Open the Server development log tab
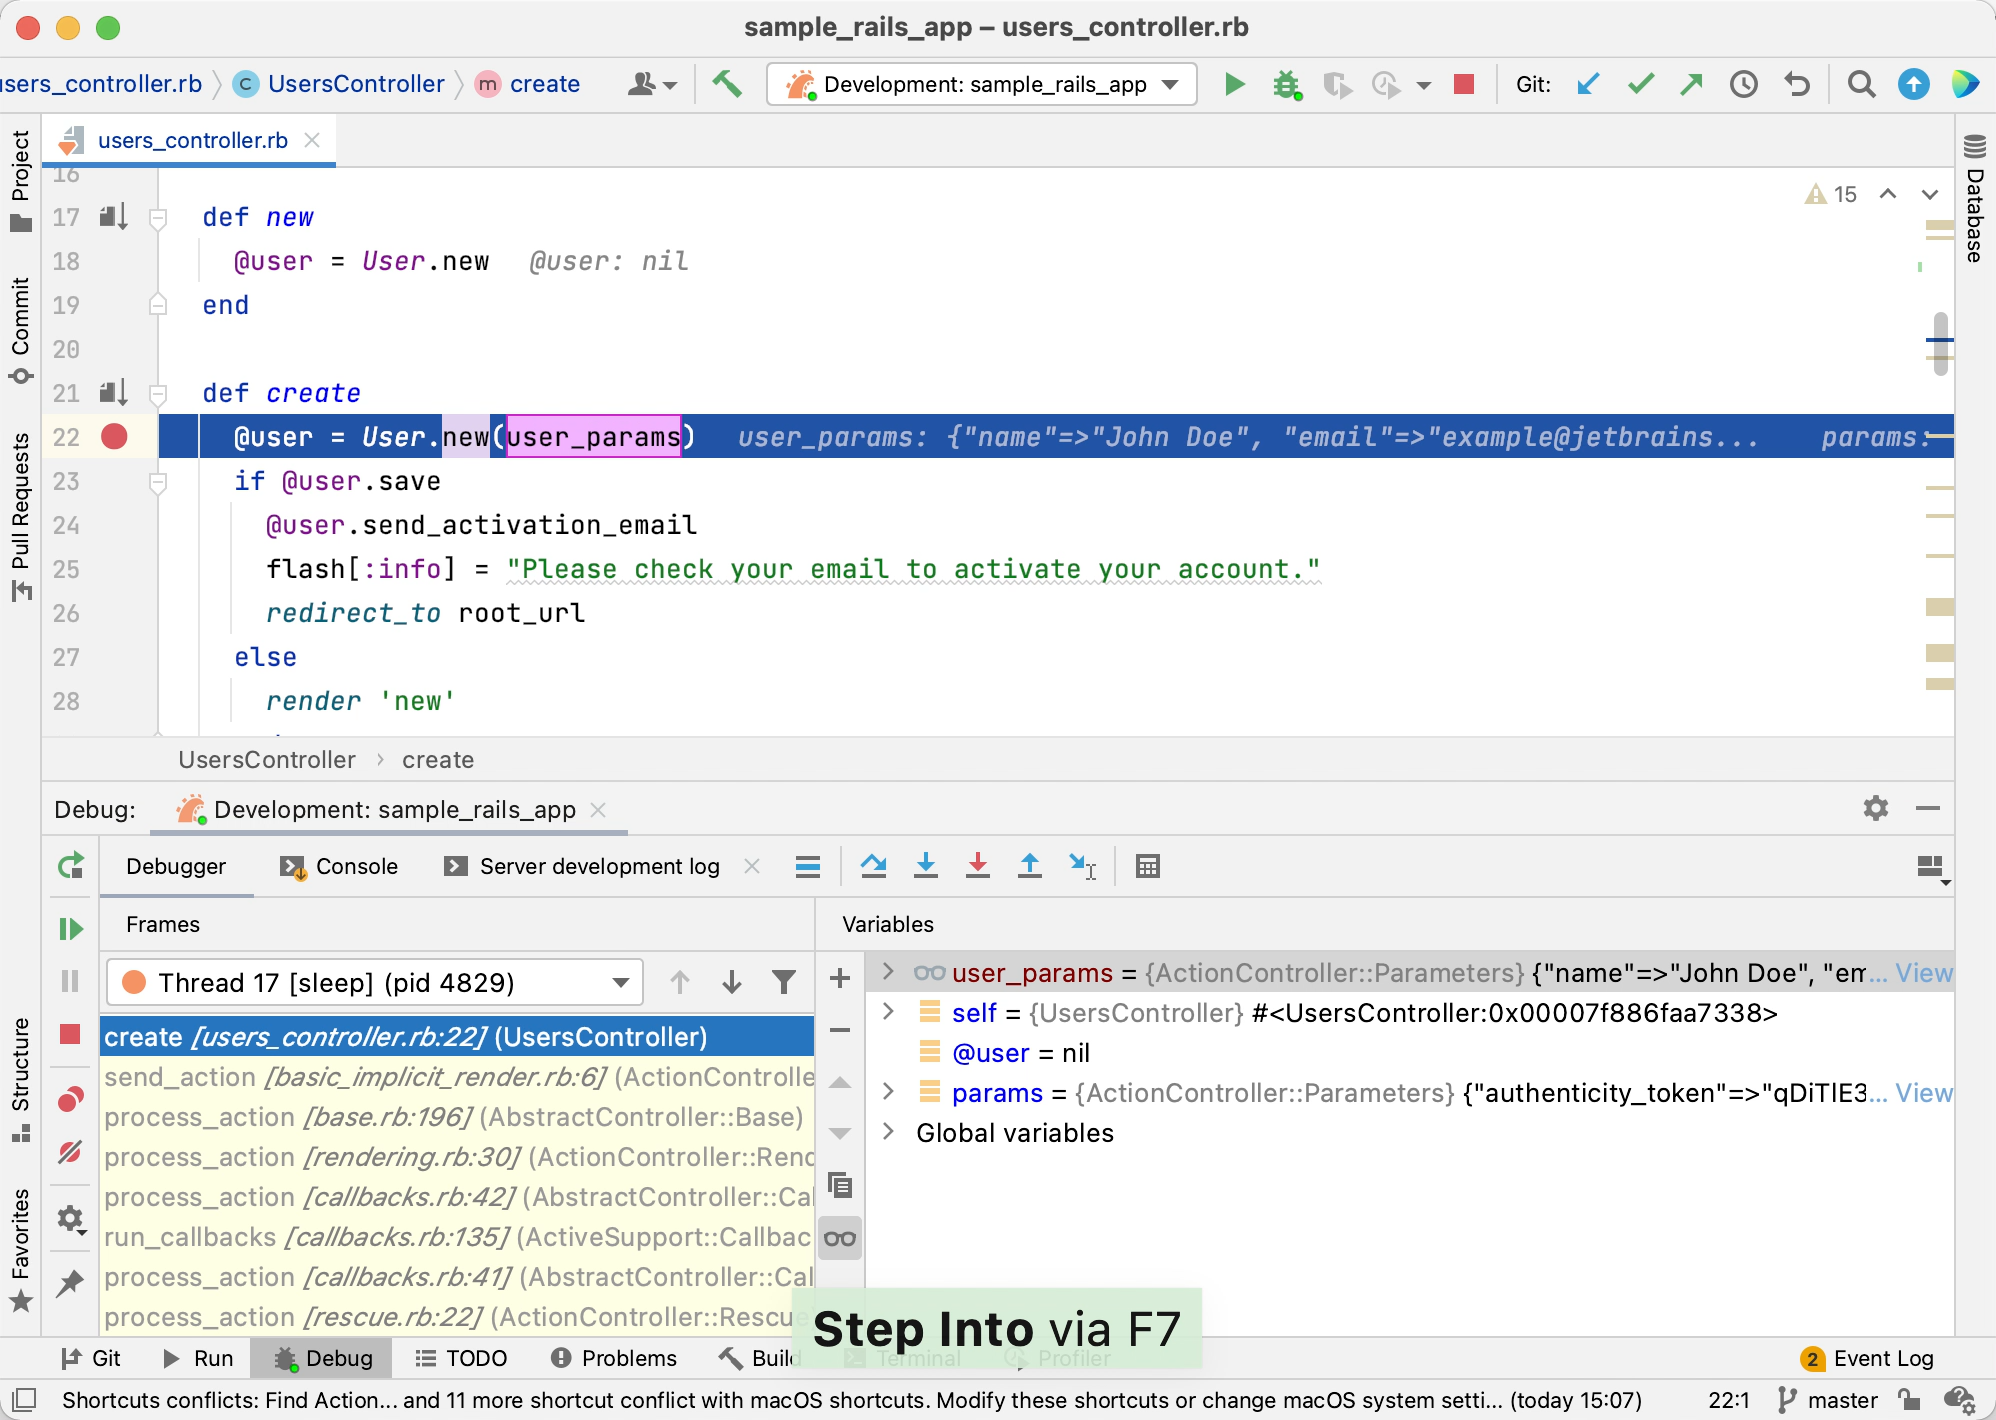The height and width of the screenshot is (1420, 1996). click(598, 866)
